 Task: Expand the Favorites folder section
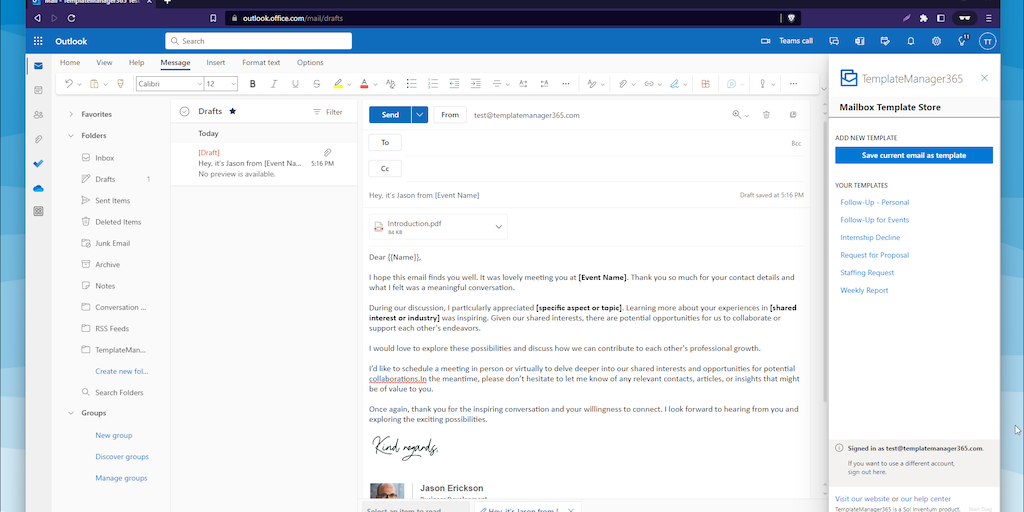tap(71, 114)
